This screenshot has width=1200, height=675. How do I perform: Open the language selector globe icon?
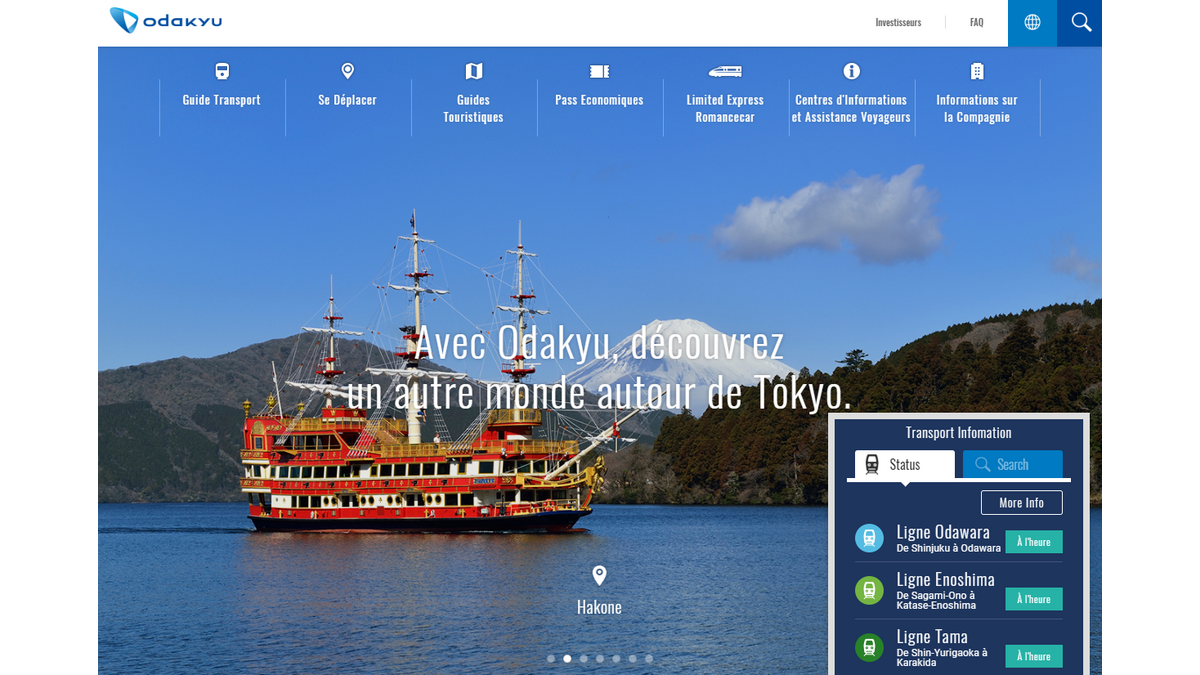point(1032,22)
